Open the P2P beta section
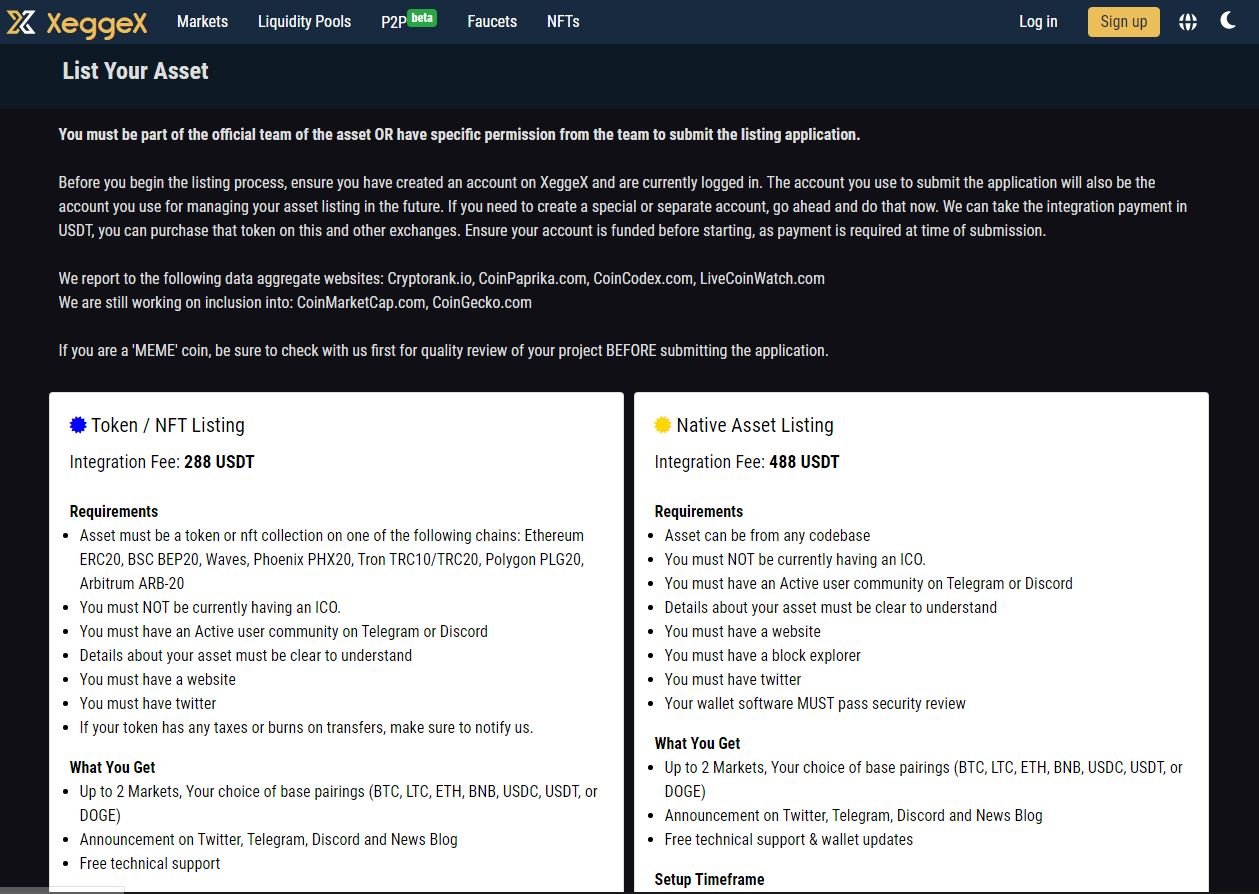The width and height of the screenshot is (1259, 894). pyautogui.click(x=408, y=20)
